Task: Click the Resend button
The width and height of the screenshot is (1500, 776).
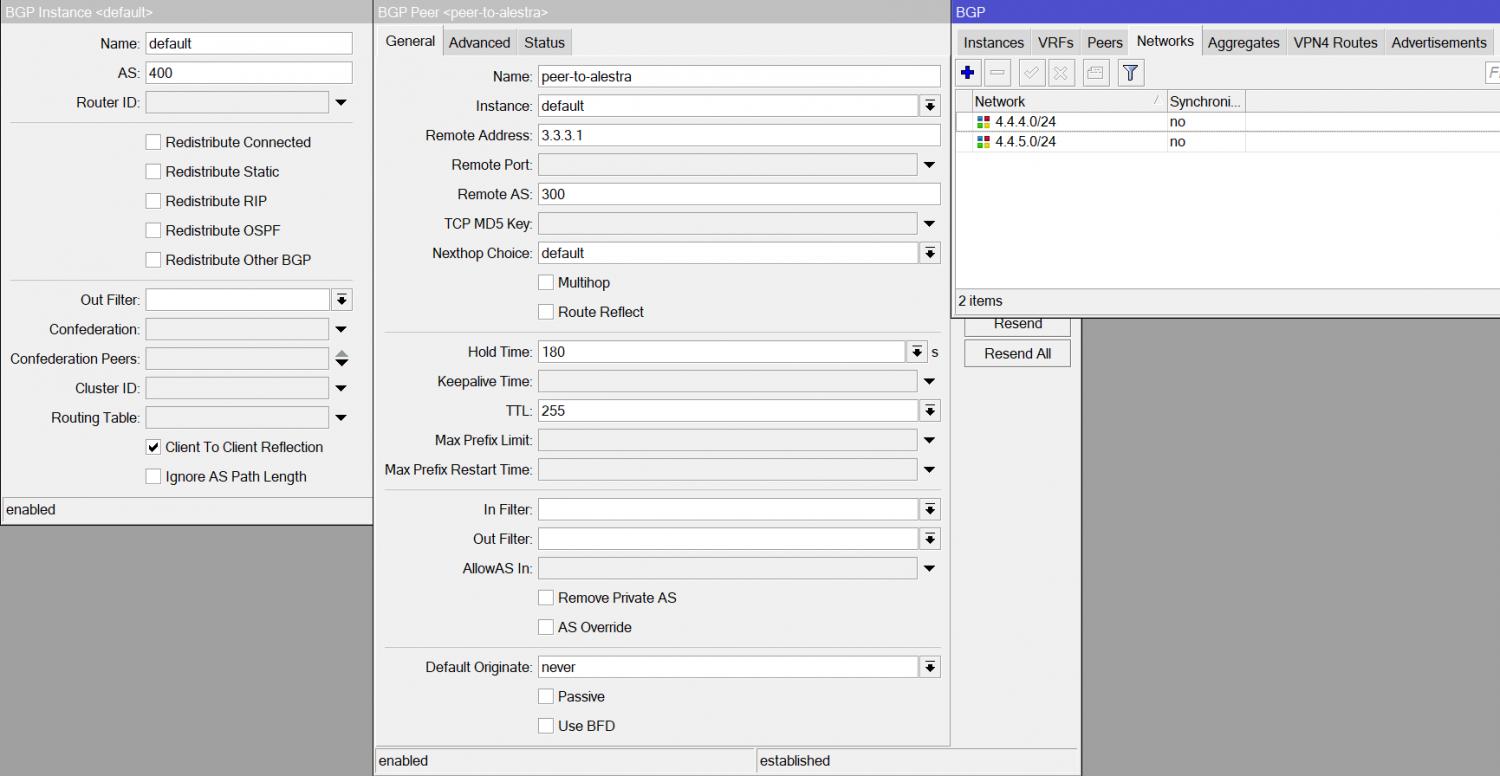Action: [x=1017, y=325]
